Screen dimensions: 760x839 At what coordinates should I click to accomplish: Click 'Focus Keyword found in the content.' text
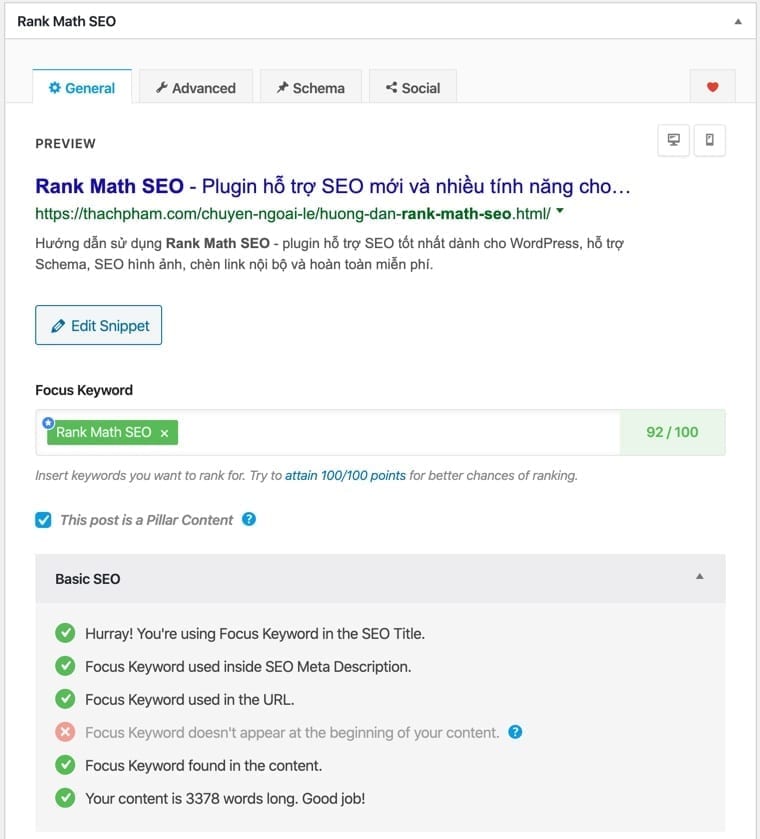click(x=203, y=766)
